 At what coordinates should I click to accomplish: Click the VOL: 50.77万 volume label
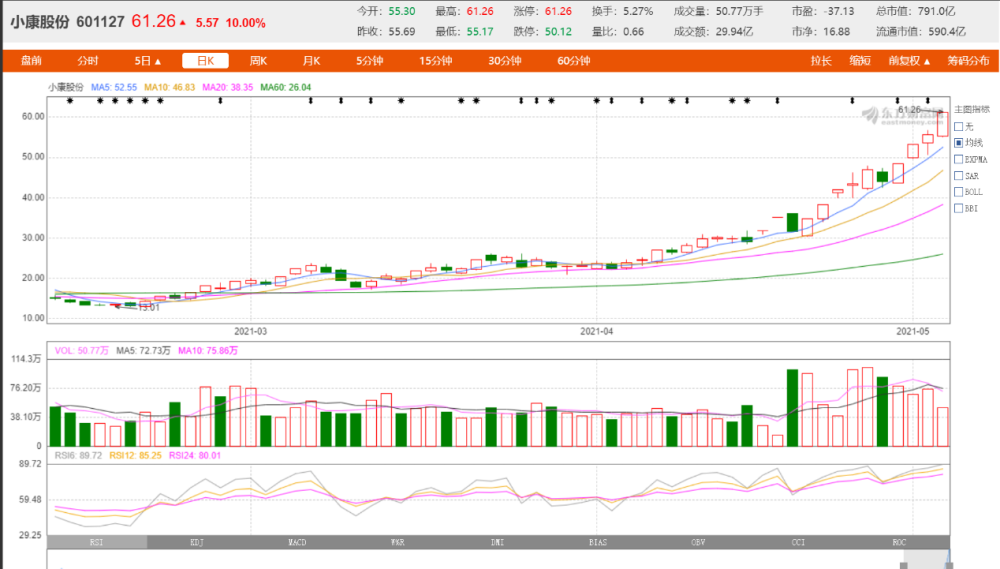pos(81,351)
